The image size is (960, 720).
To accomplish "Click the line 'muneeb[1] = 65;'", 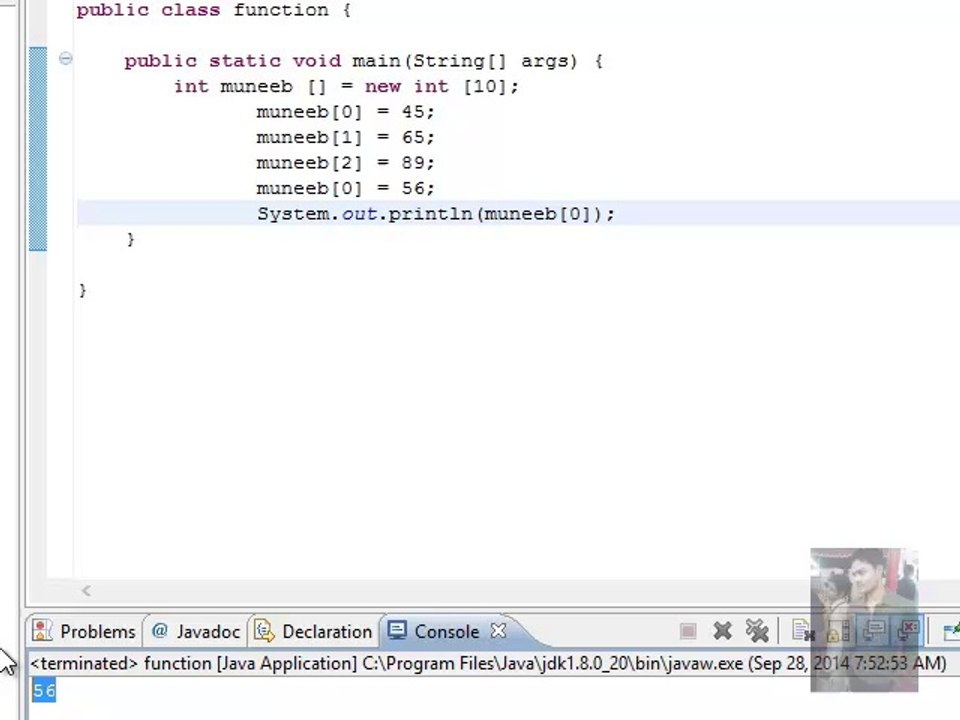I will click(x=345, y=138).
